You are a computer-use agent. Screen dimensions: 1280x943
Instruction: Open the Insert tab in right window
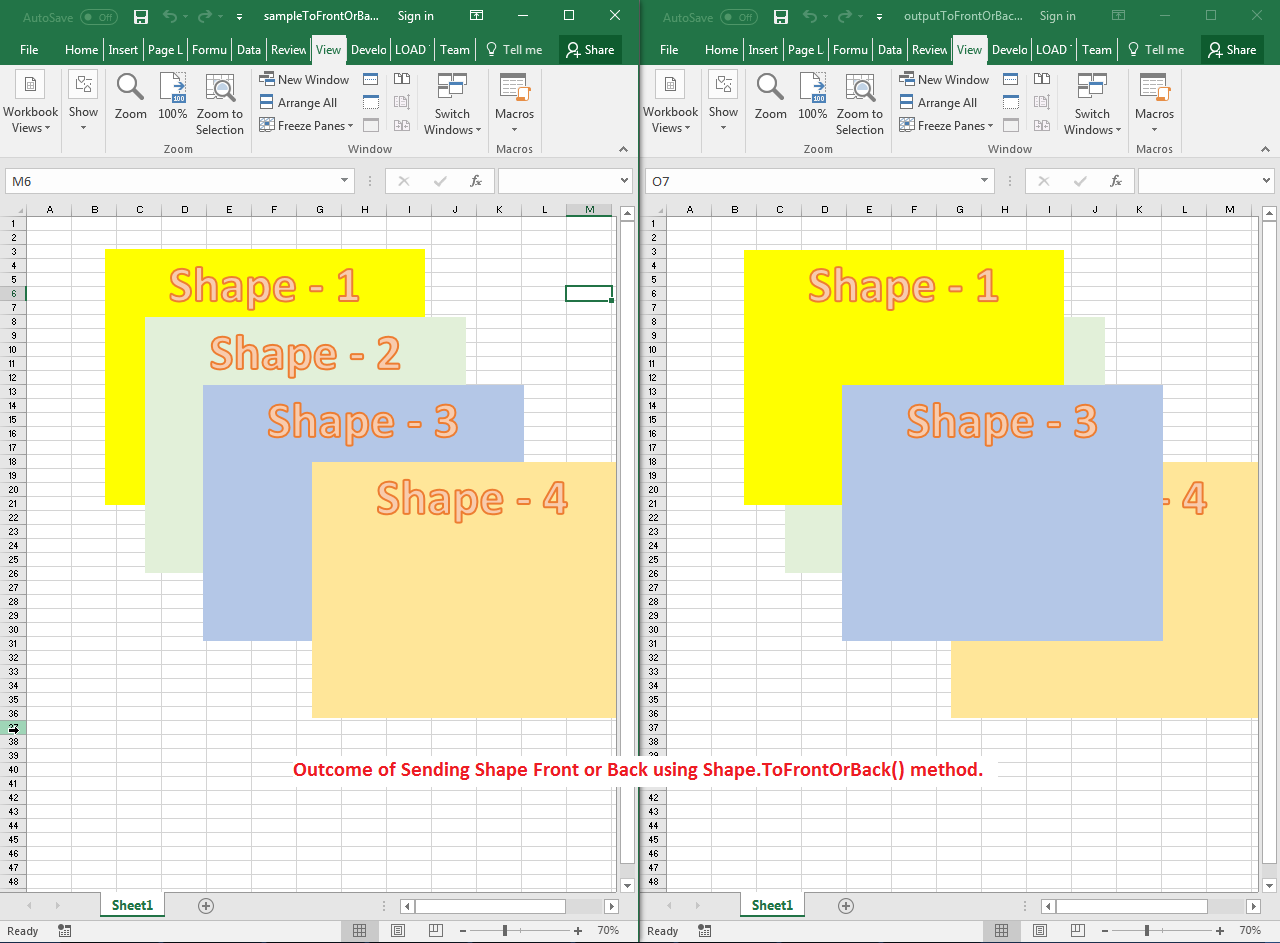pos(763,50)
